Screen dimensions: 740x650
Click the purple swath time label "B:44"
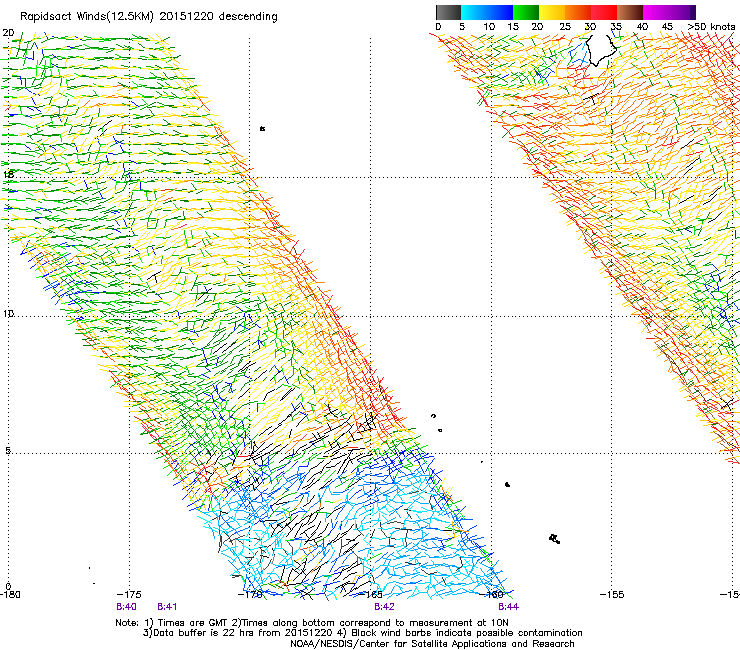coord(508,607)
